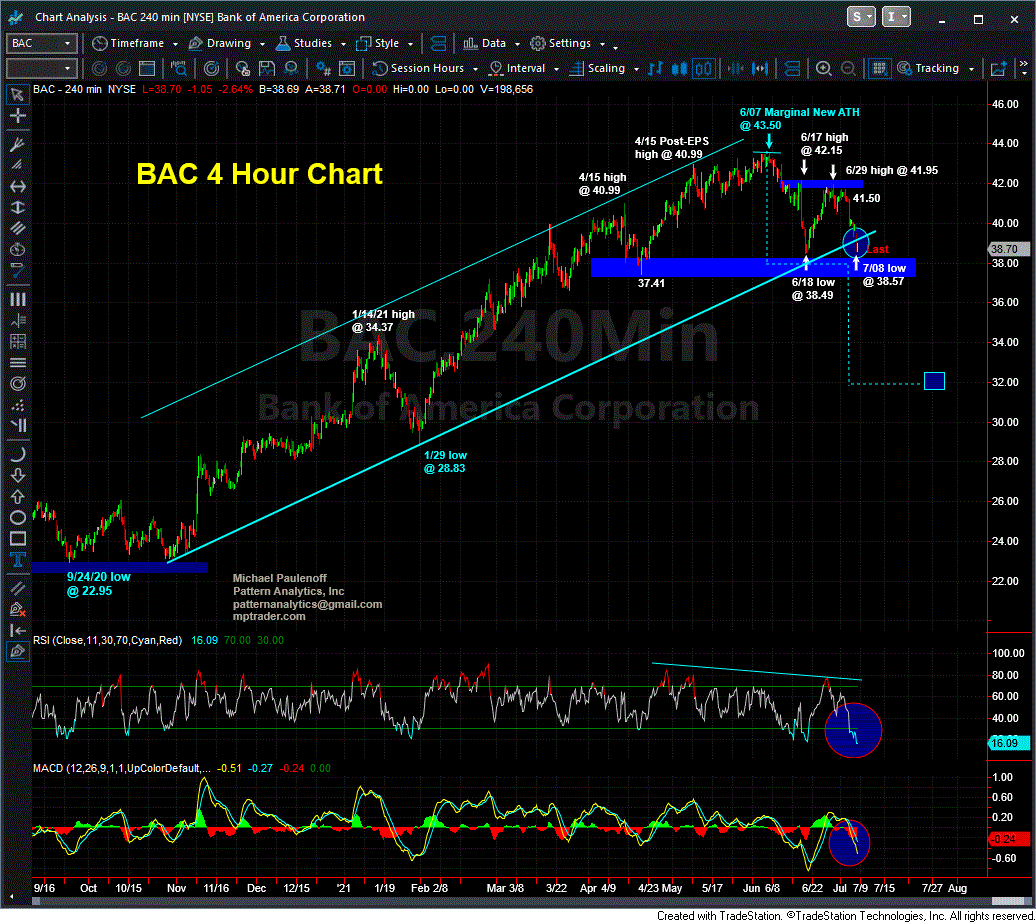
Task: Click the 16.09 RSI value marker
Action: tap(1008, 743)
